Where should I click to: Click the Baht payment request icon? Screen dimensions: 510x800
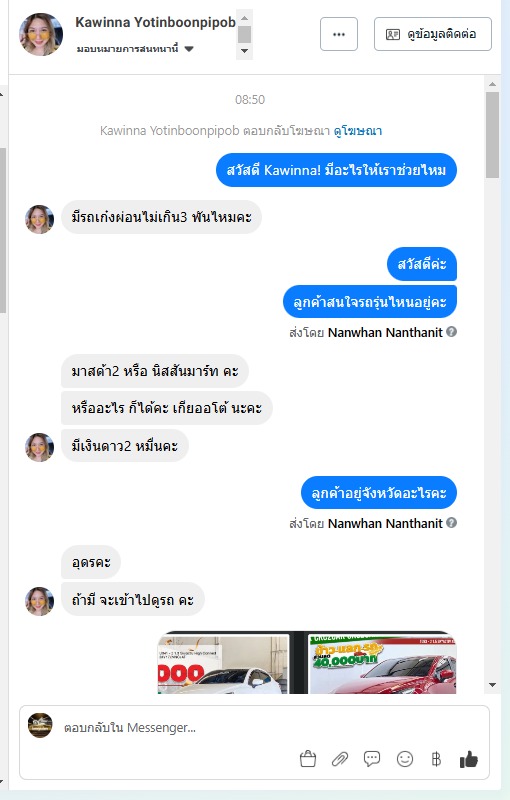tap(436, 759)
